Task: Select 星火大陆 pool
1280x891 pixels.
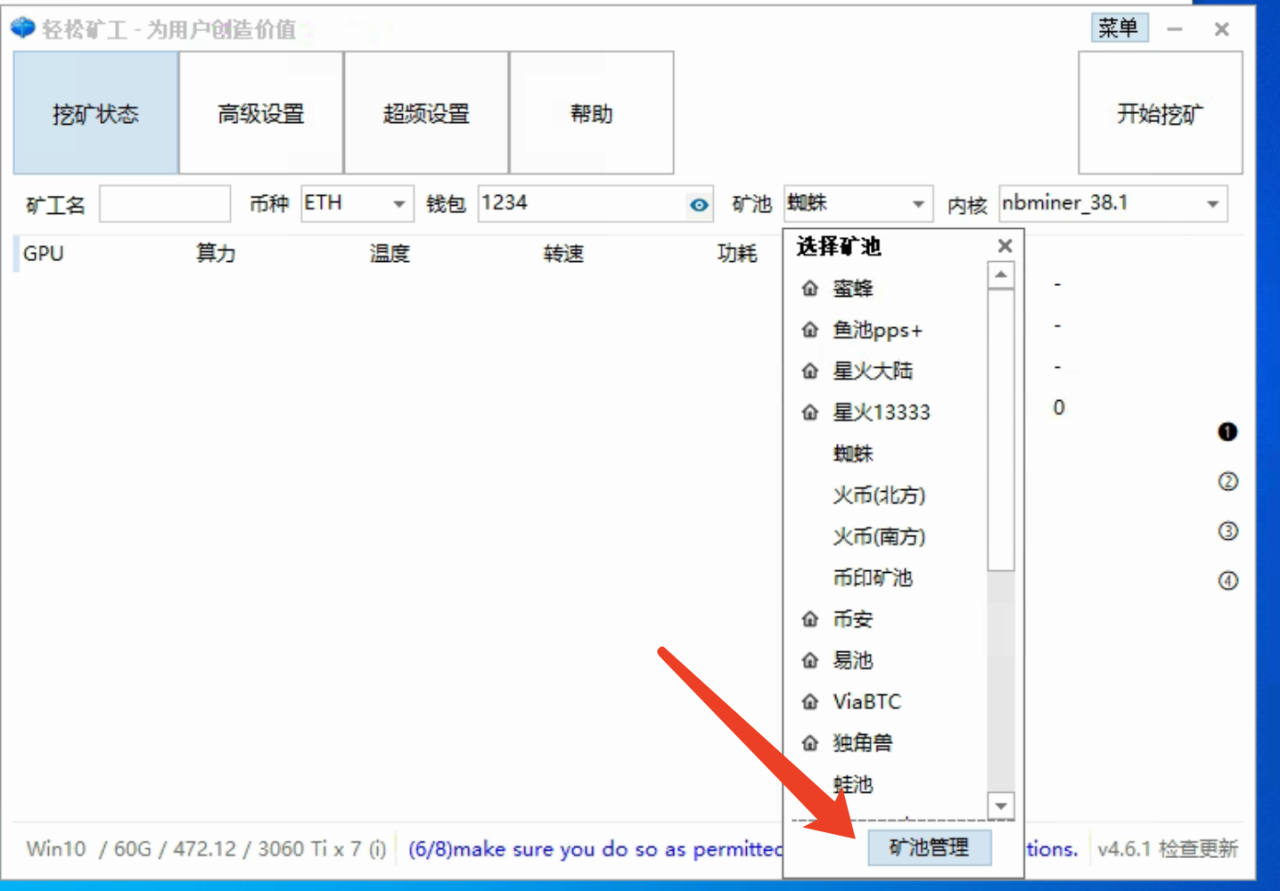Action: [x=873, y=371]
